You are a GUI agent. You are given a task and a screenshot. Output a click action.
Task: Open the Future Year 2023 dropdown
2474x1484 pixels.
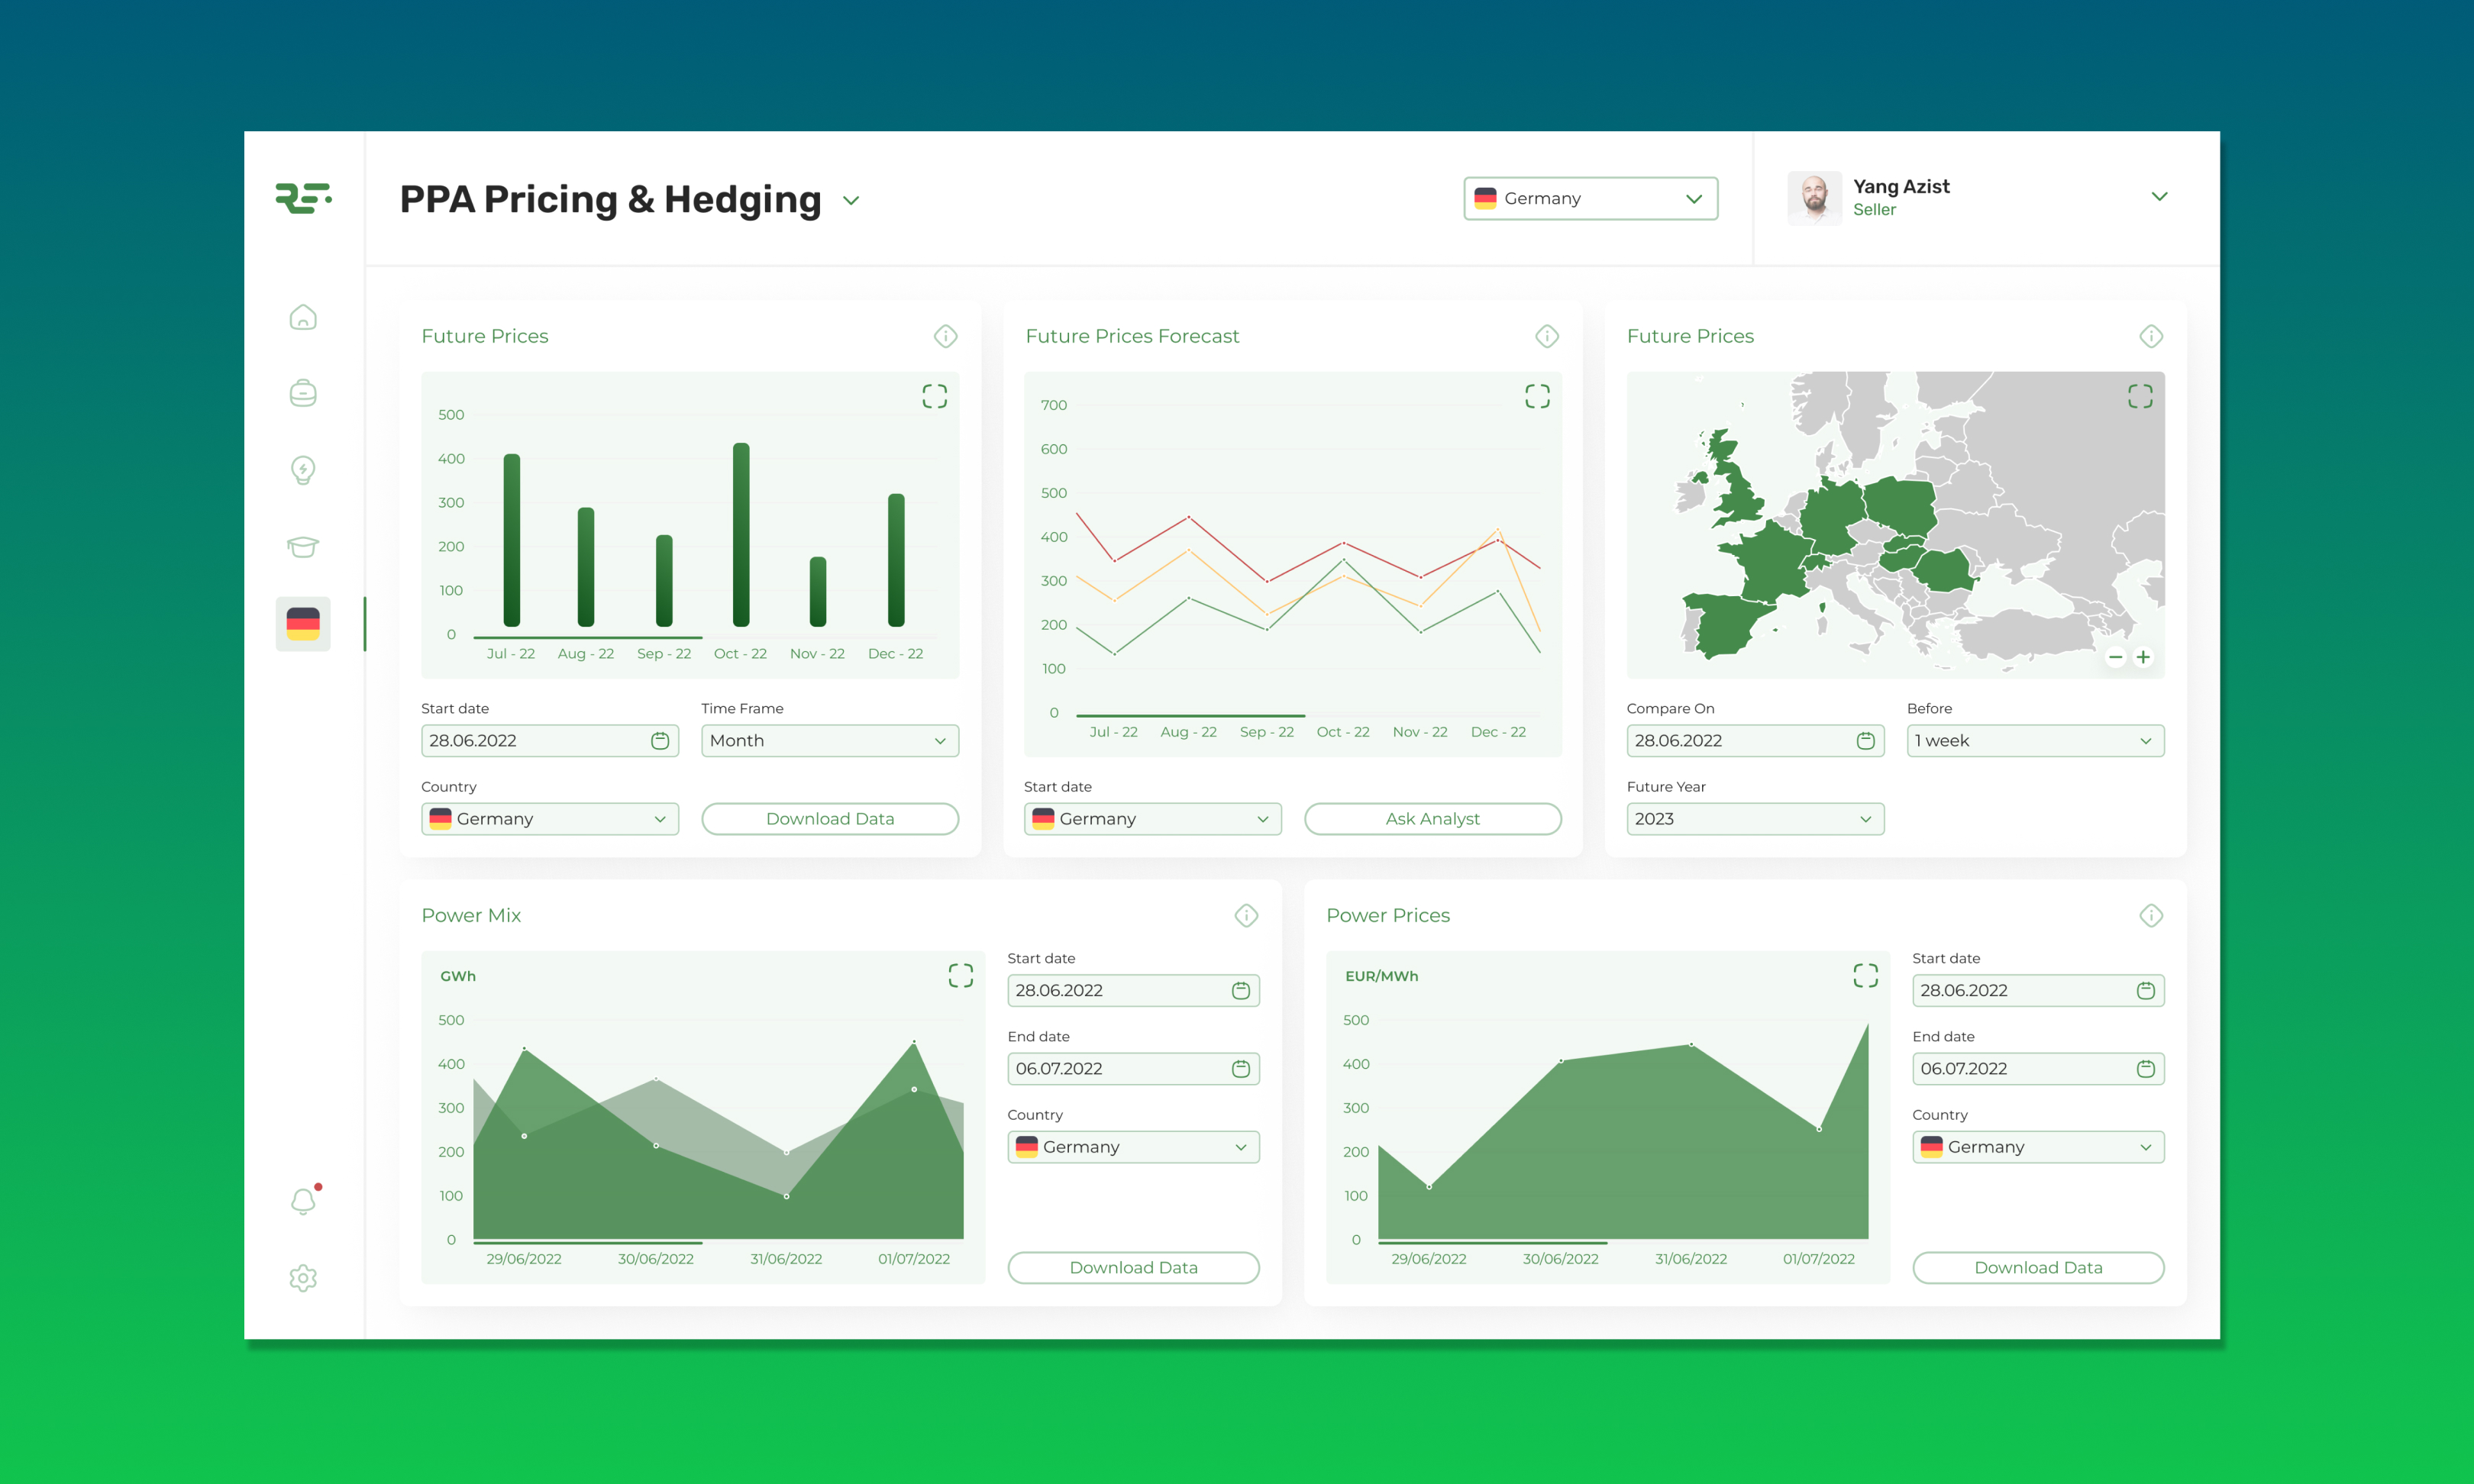click(x=1755, y=819)
